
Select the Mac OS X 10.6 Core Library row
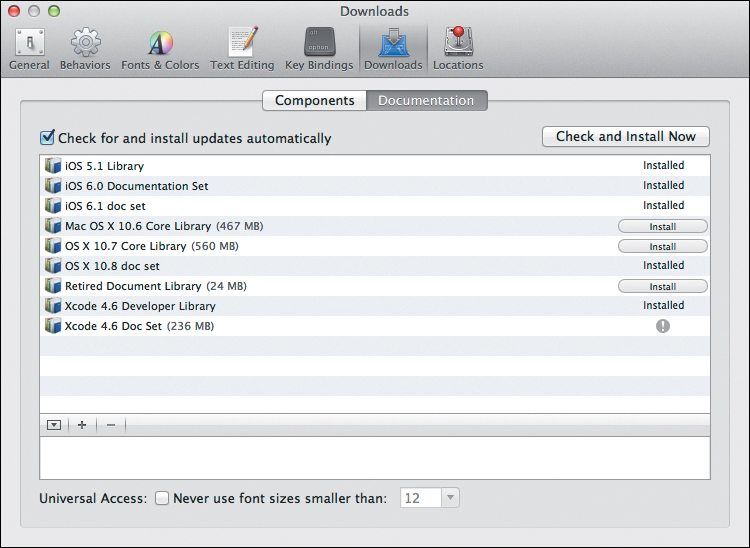tap(375, 226)
